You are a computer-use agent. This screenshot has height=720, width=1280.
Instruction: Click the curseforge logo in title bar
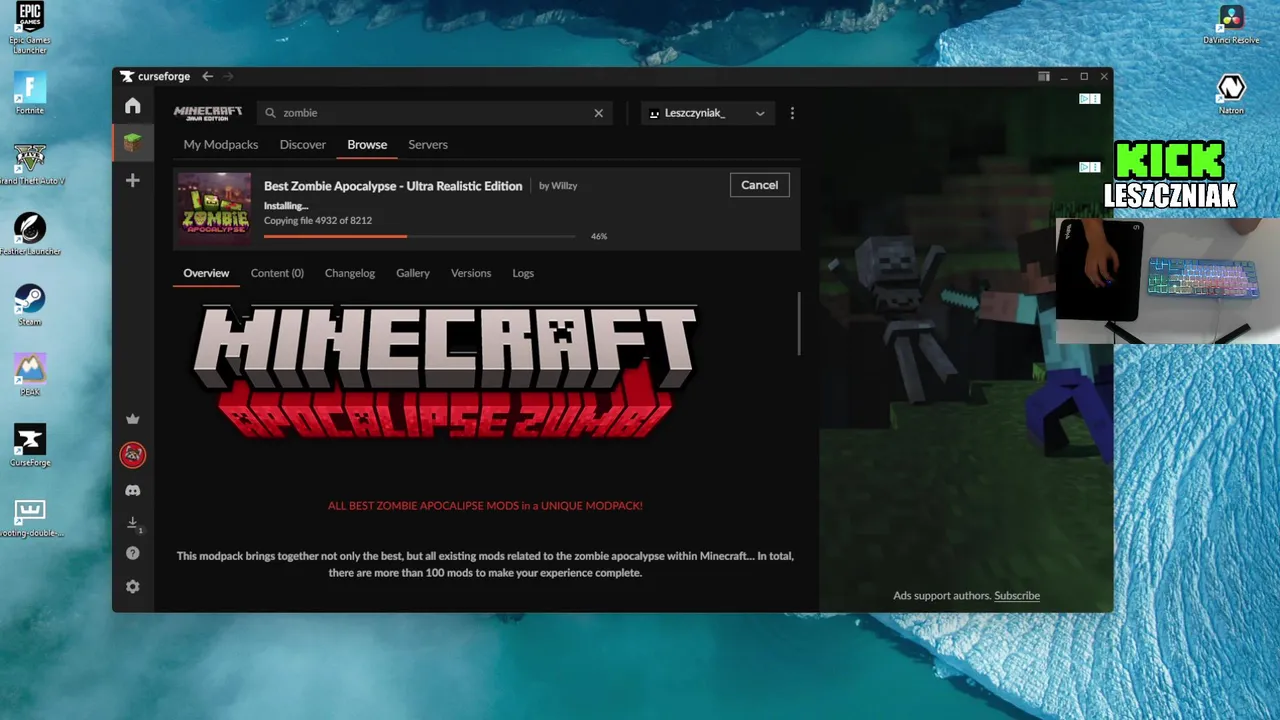[154, 76]
